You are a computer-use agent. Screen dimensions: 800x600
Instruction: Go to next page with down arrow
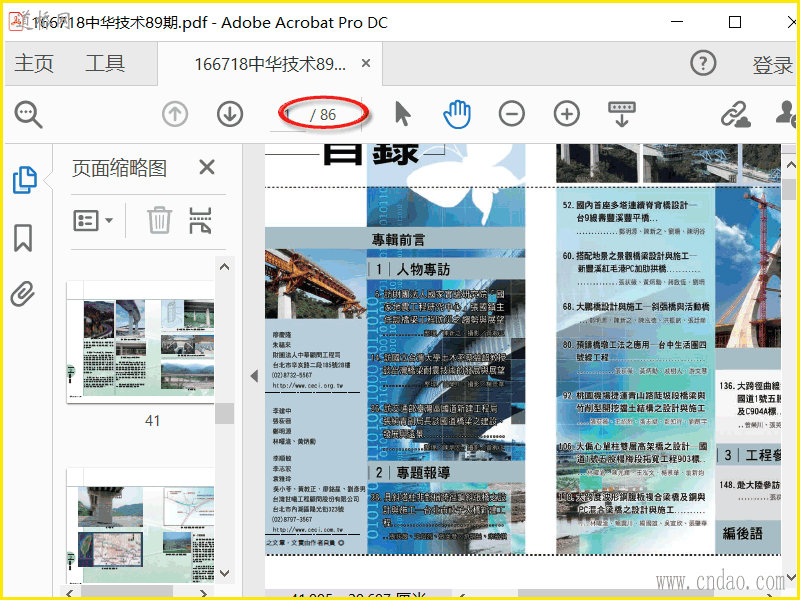tap(230, 114)
